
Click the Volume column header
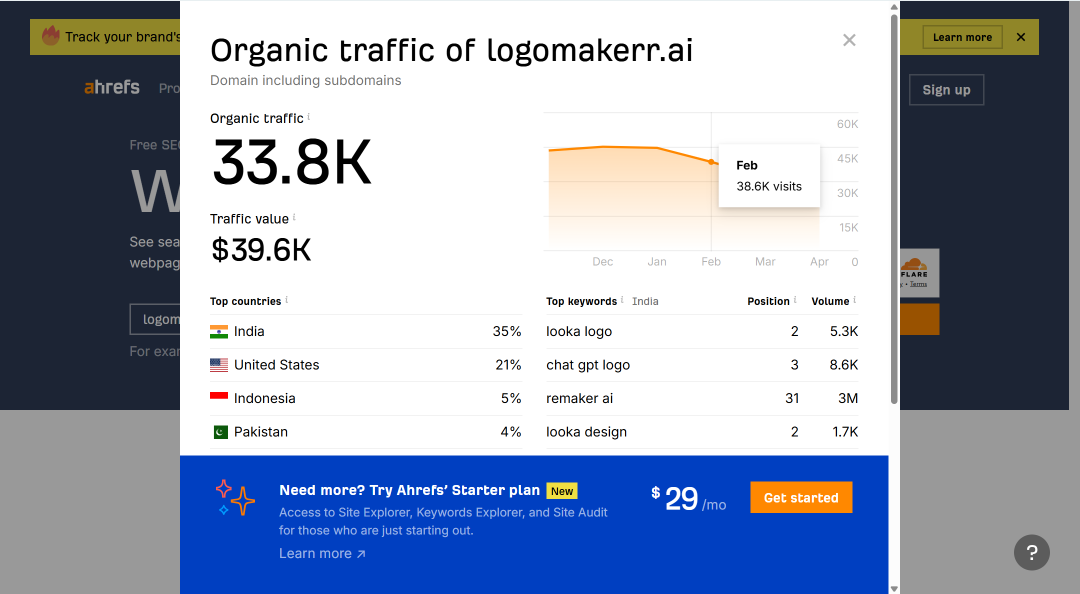point(830,301)
